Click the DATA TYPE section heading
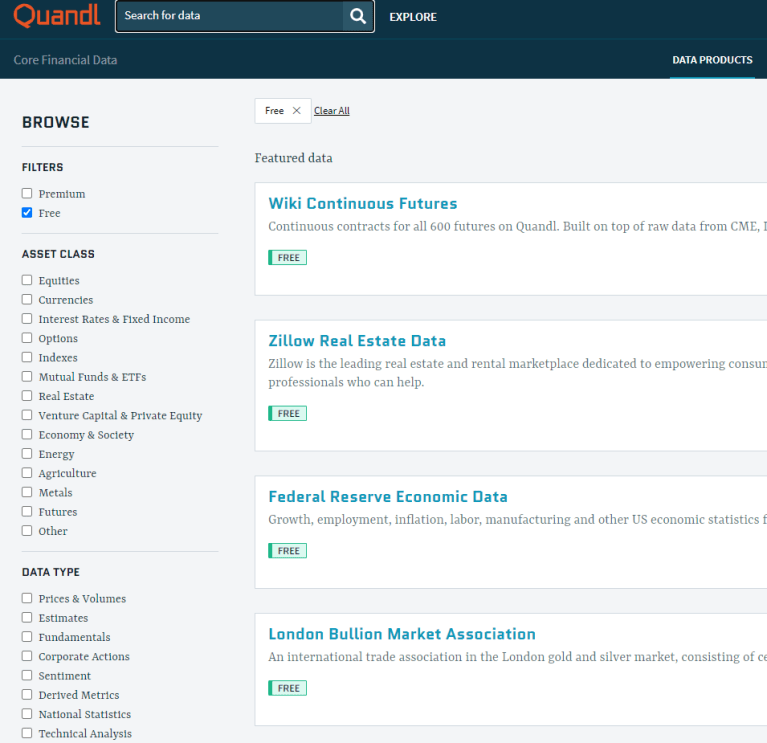Image resolution: width=767 pixels, height=743 pixels. pos(51,572)
